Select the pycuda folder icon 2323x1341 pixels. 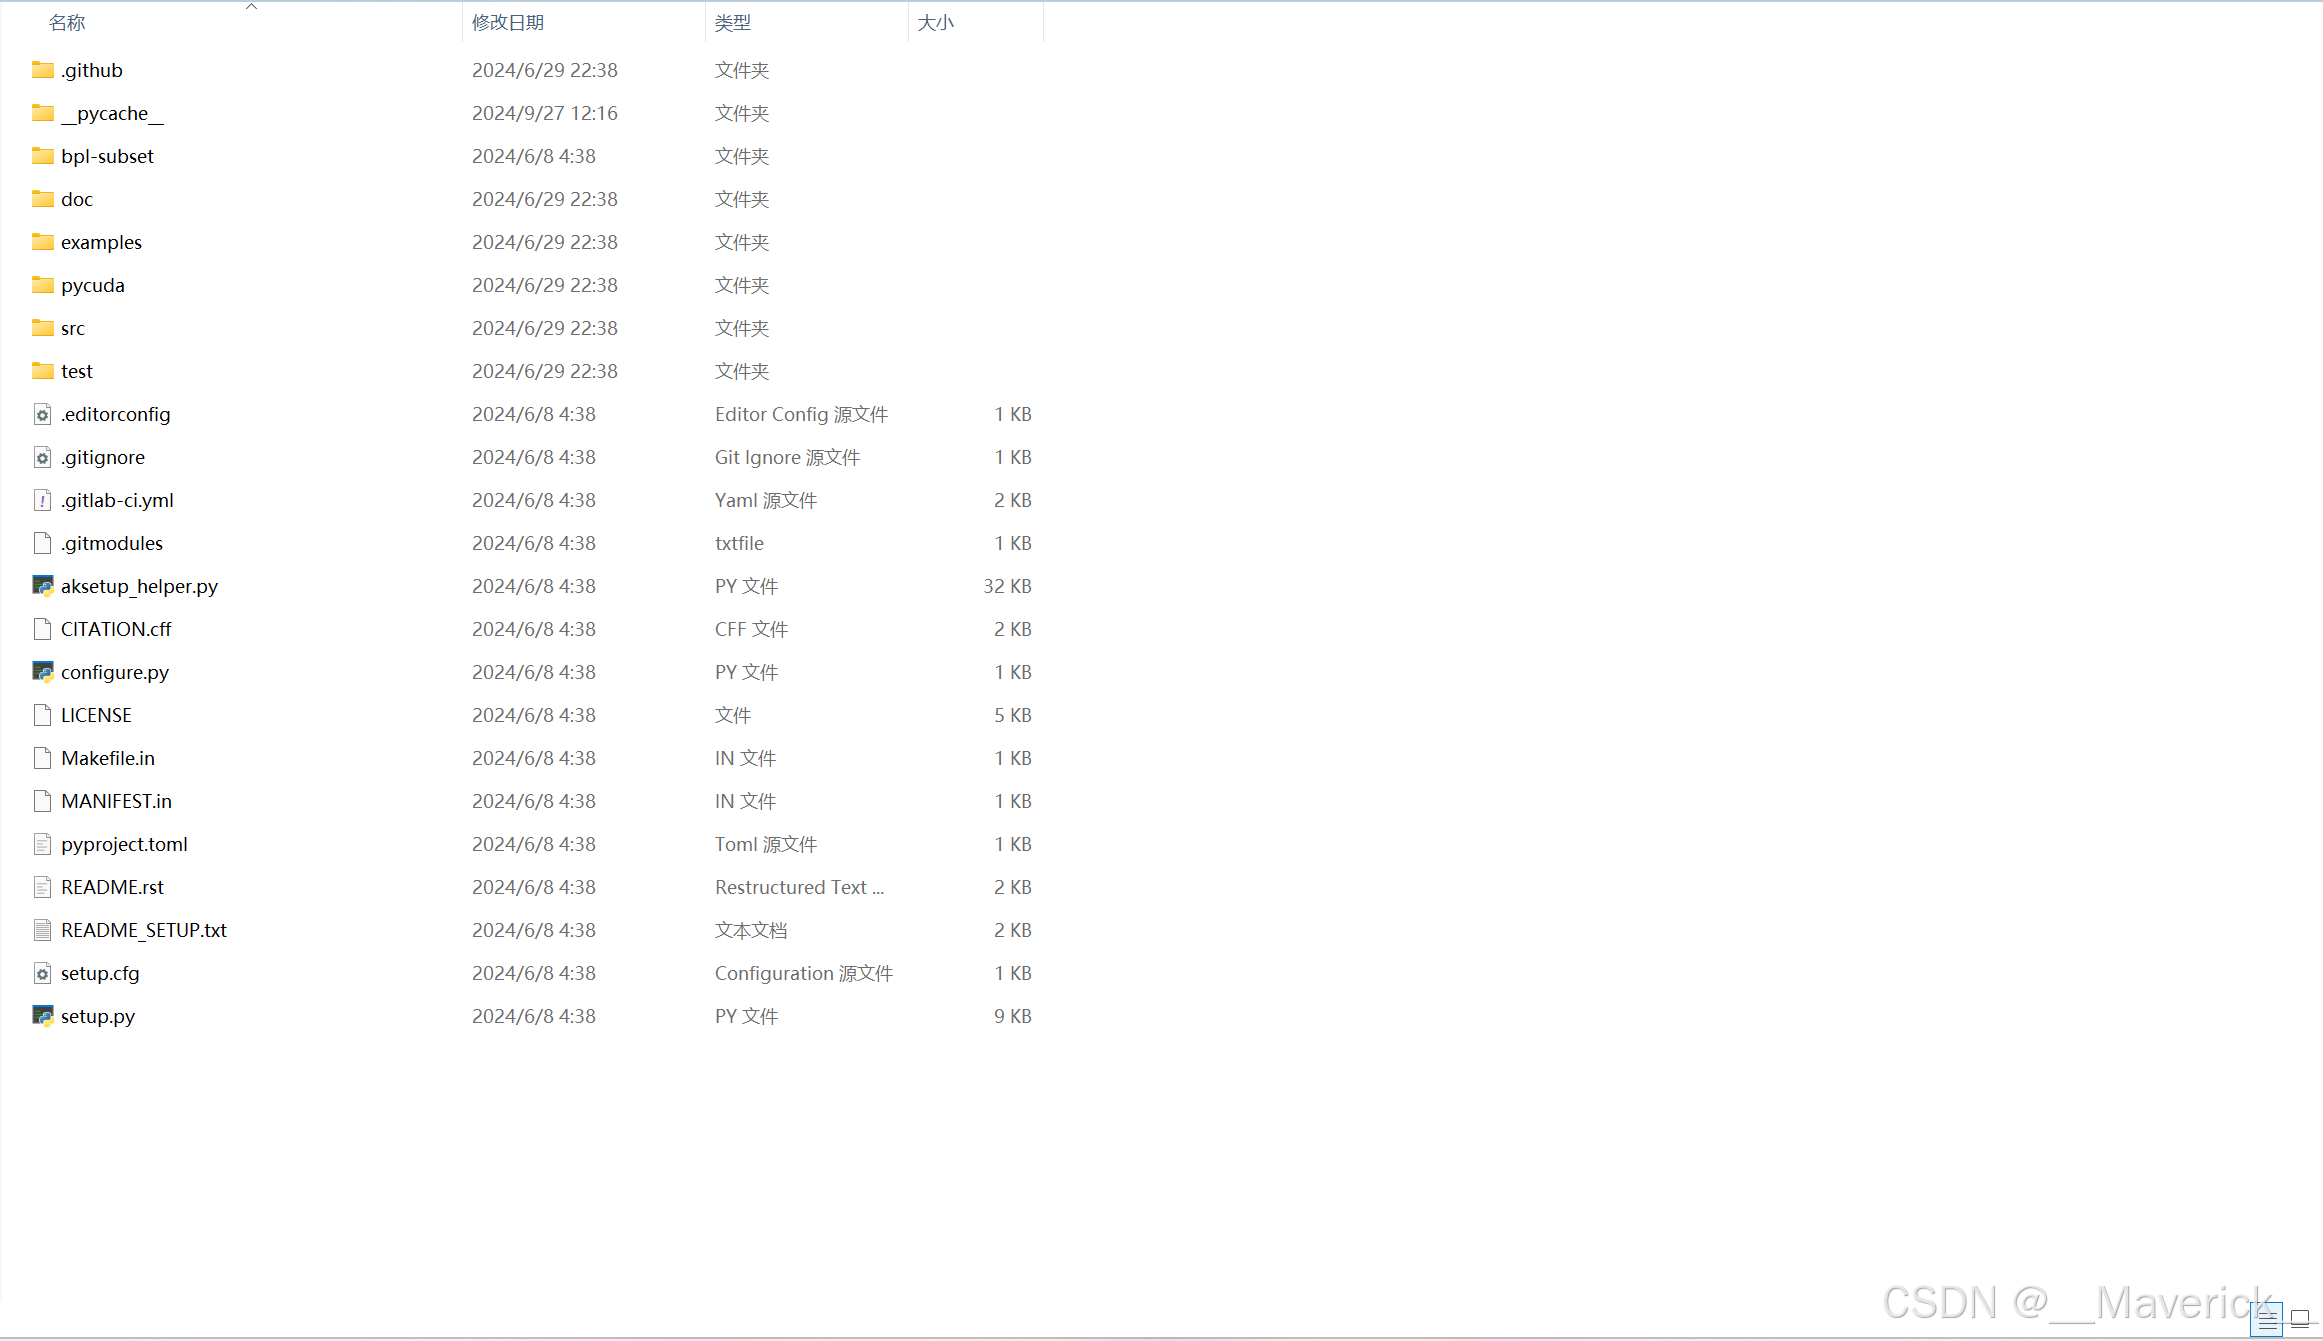pyautogui.click(x=42, y=285)
